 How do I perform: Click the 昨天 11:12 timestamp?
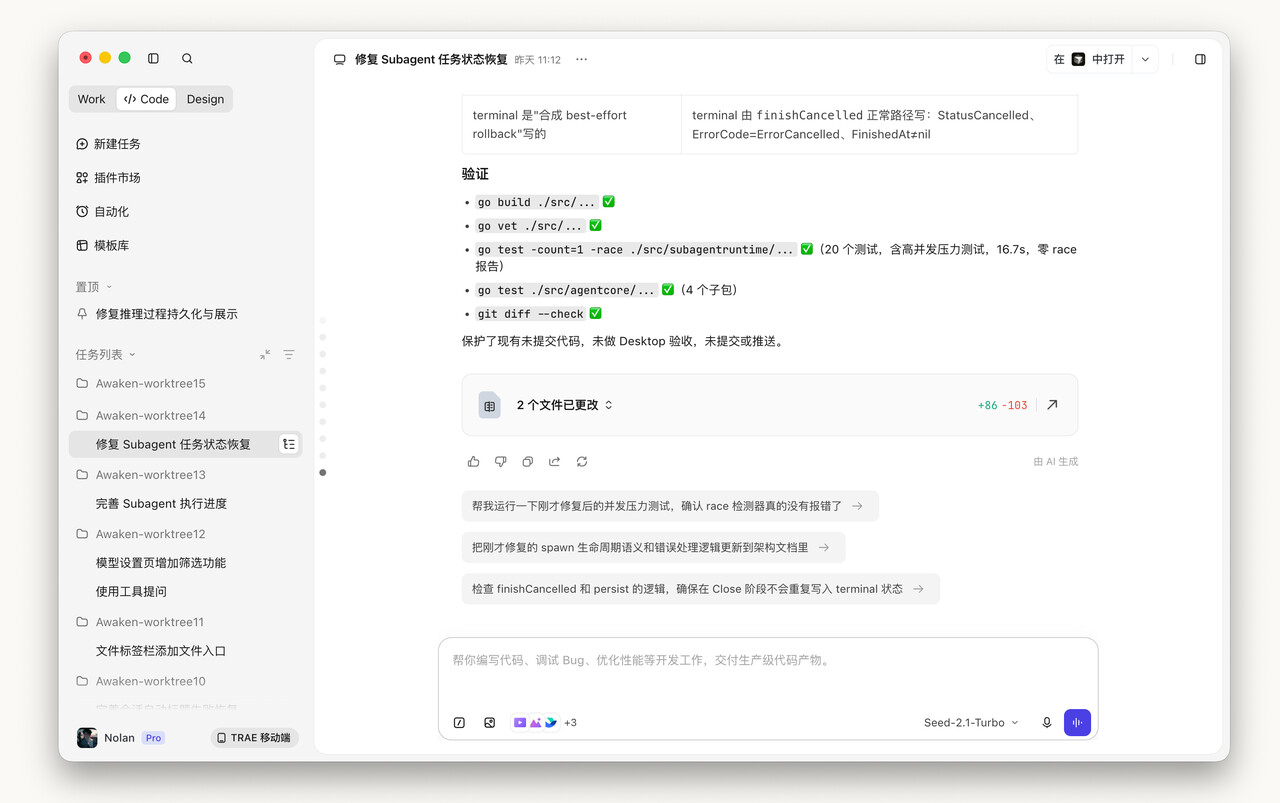pos(537,60)
